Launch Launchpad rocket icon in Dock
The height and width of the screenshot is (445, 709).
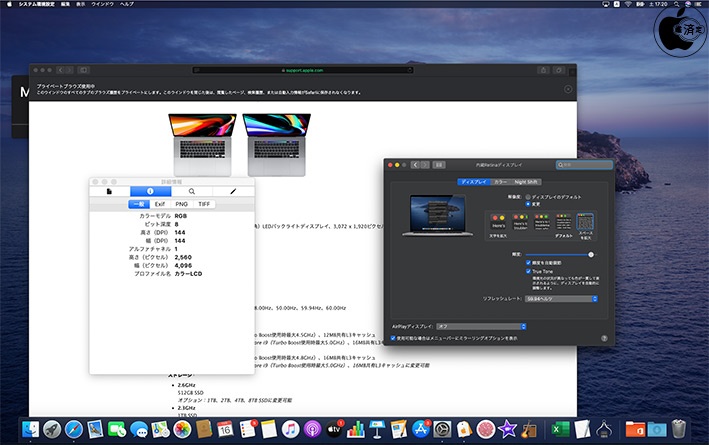[x=52, y=429]
